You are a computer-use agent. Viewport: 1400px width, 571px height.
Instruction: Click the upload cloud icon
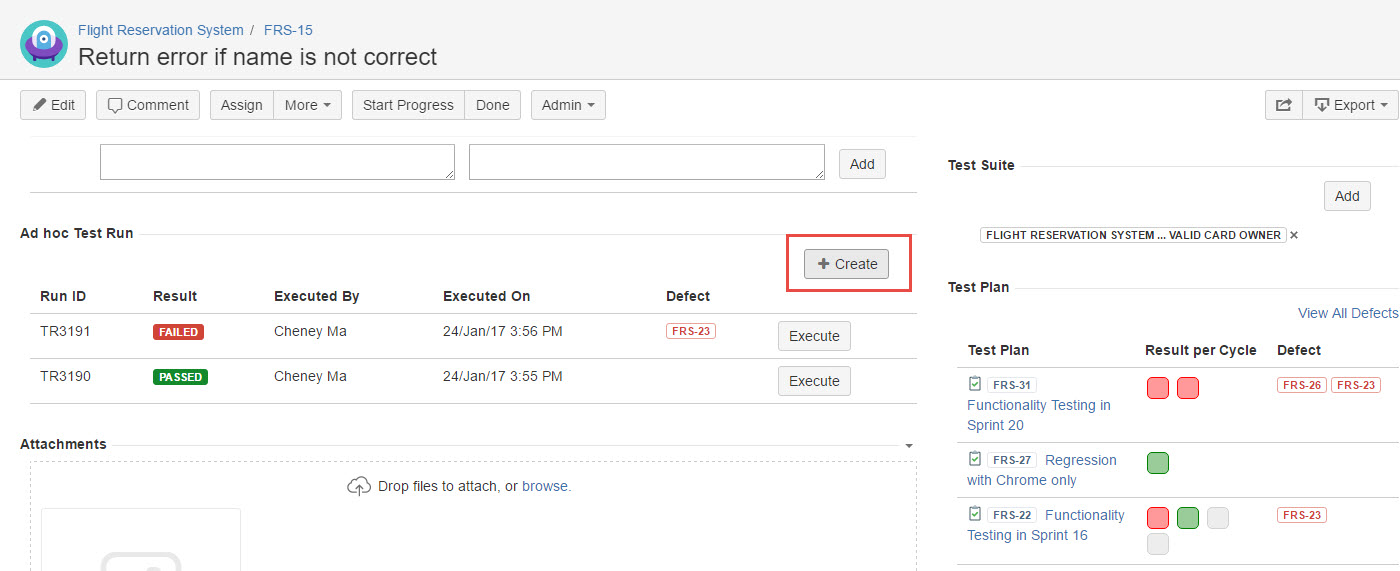[x=359, y=486]
